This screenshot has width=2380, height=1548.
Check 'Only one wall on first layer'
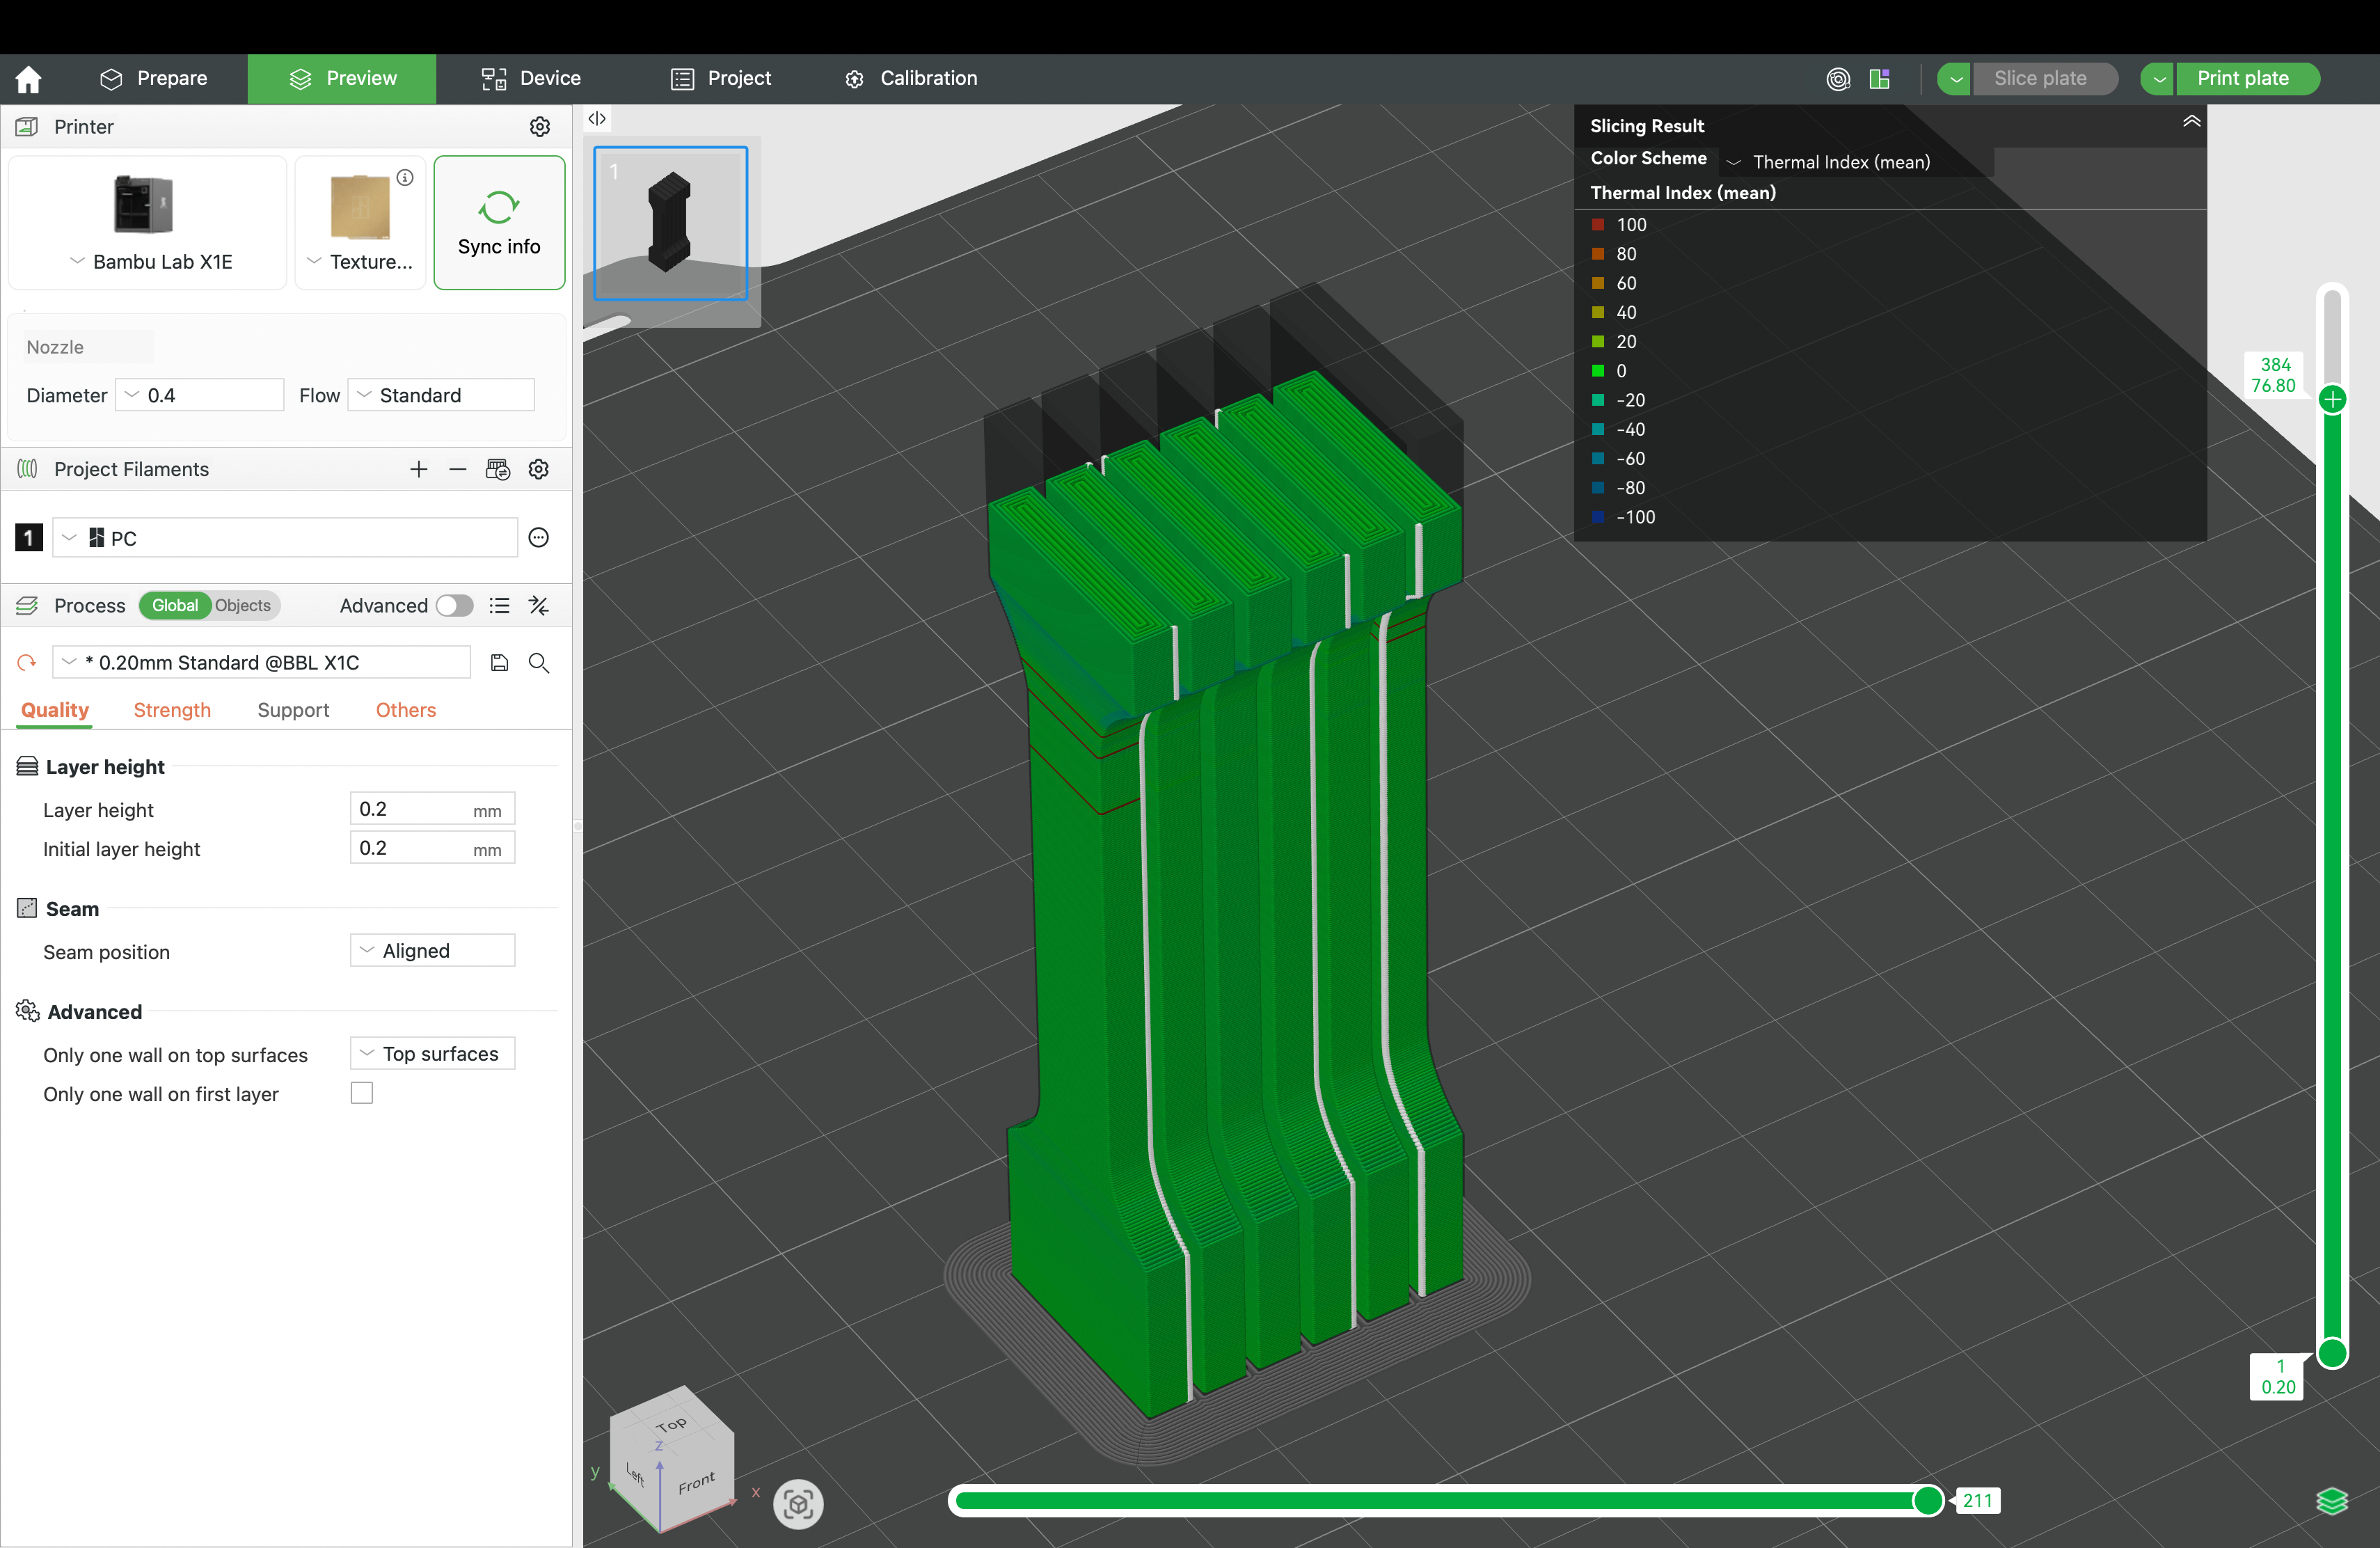(x=361, y=1093)
